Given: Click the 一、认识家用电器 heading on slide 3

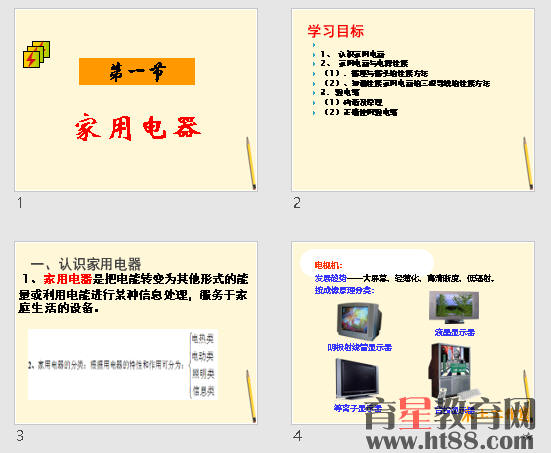Looking at the screenshot, I should [x=86, y=264].
